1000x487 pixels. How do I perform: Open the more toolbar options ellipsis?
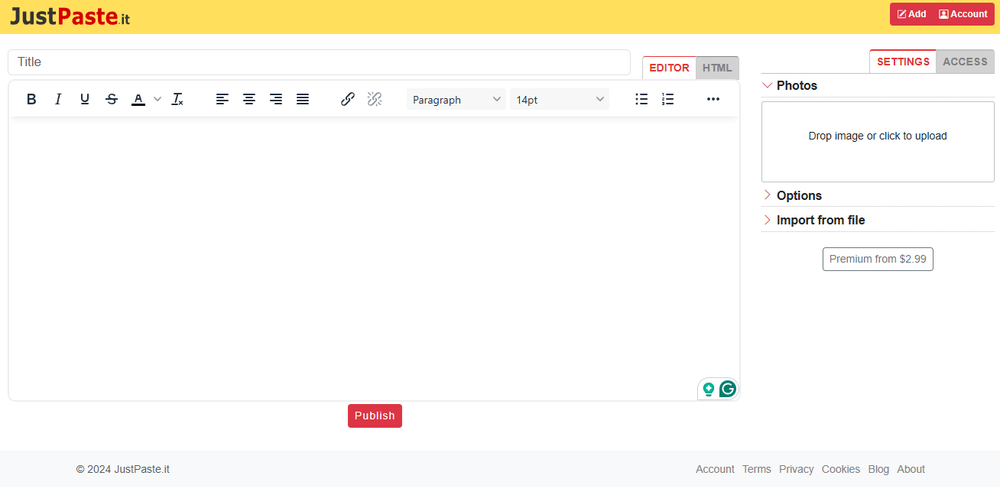point(713,99)
